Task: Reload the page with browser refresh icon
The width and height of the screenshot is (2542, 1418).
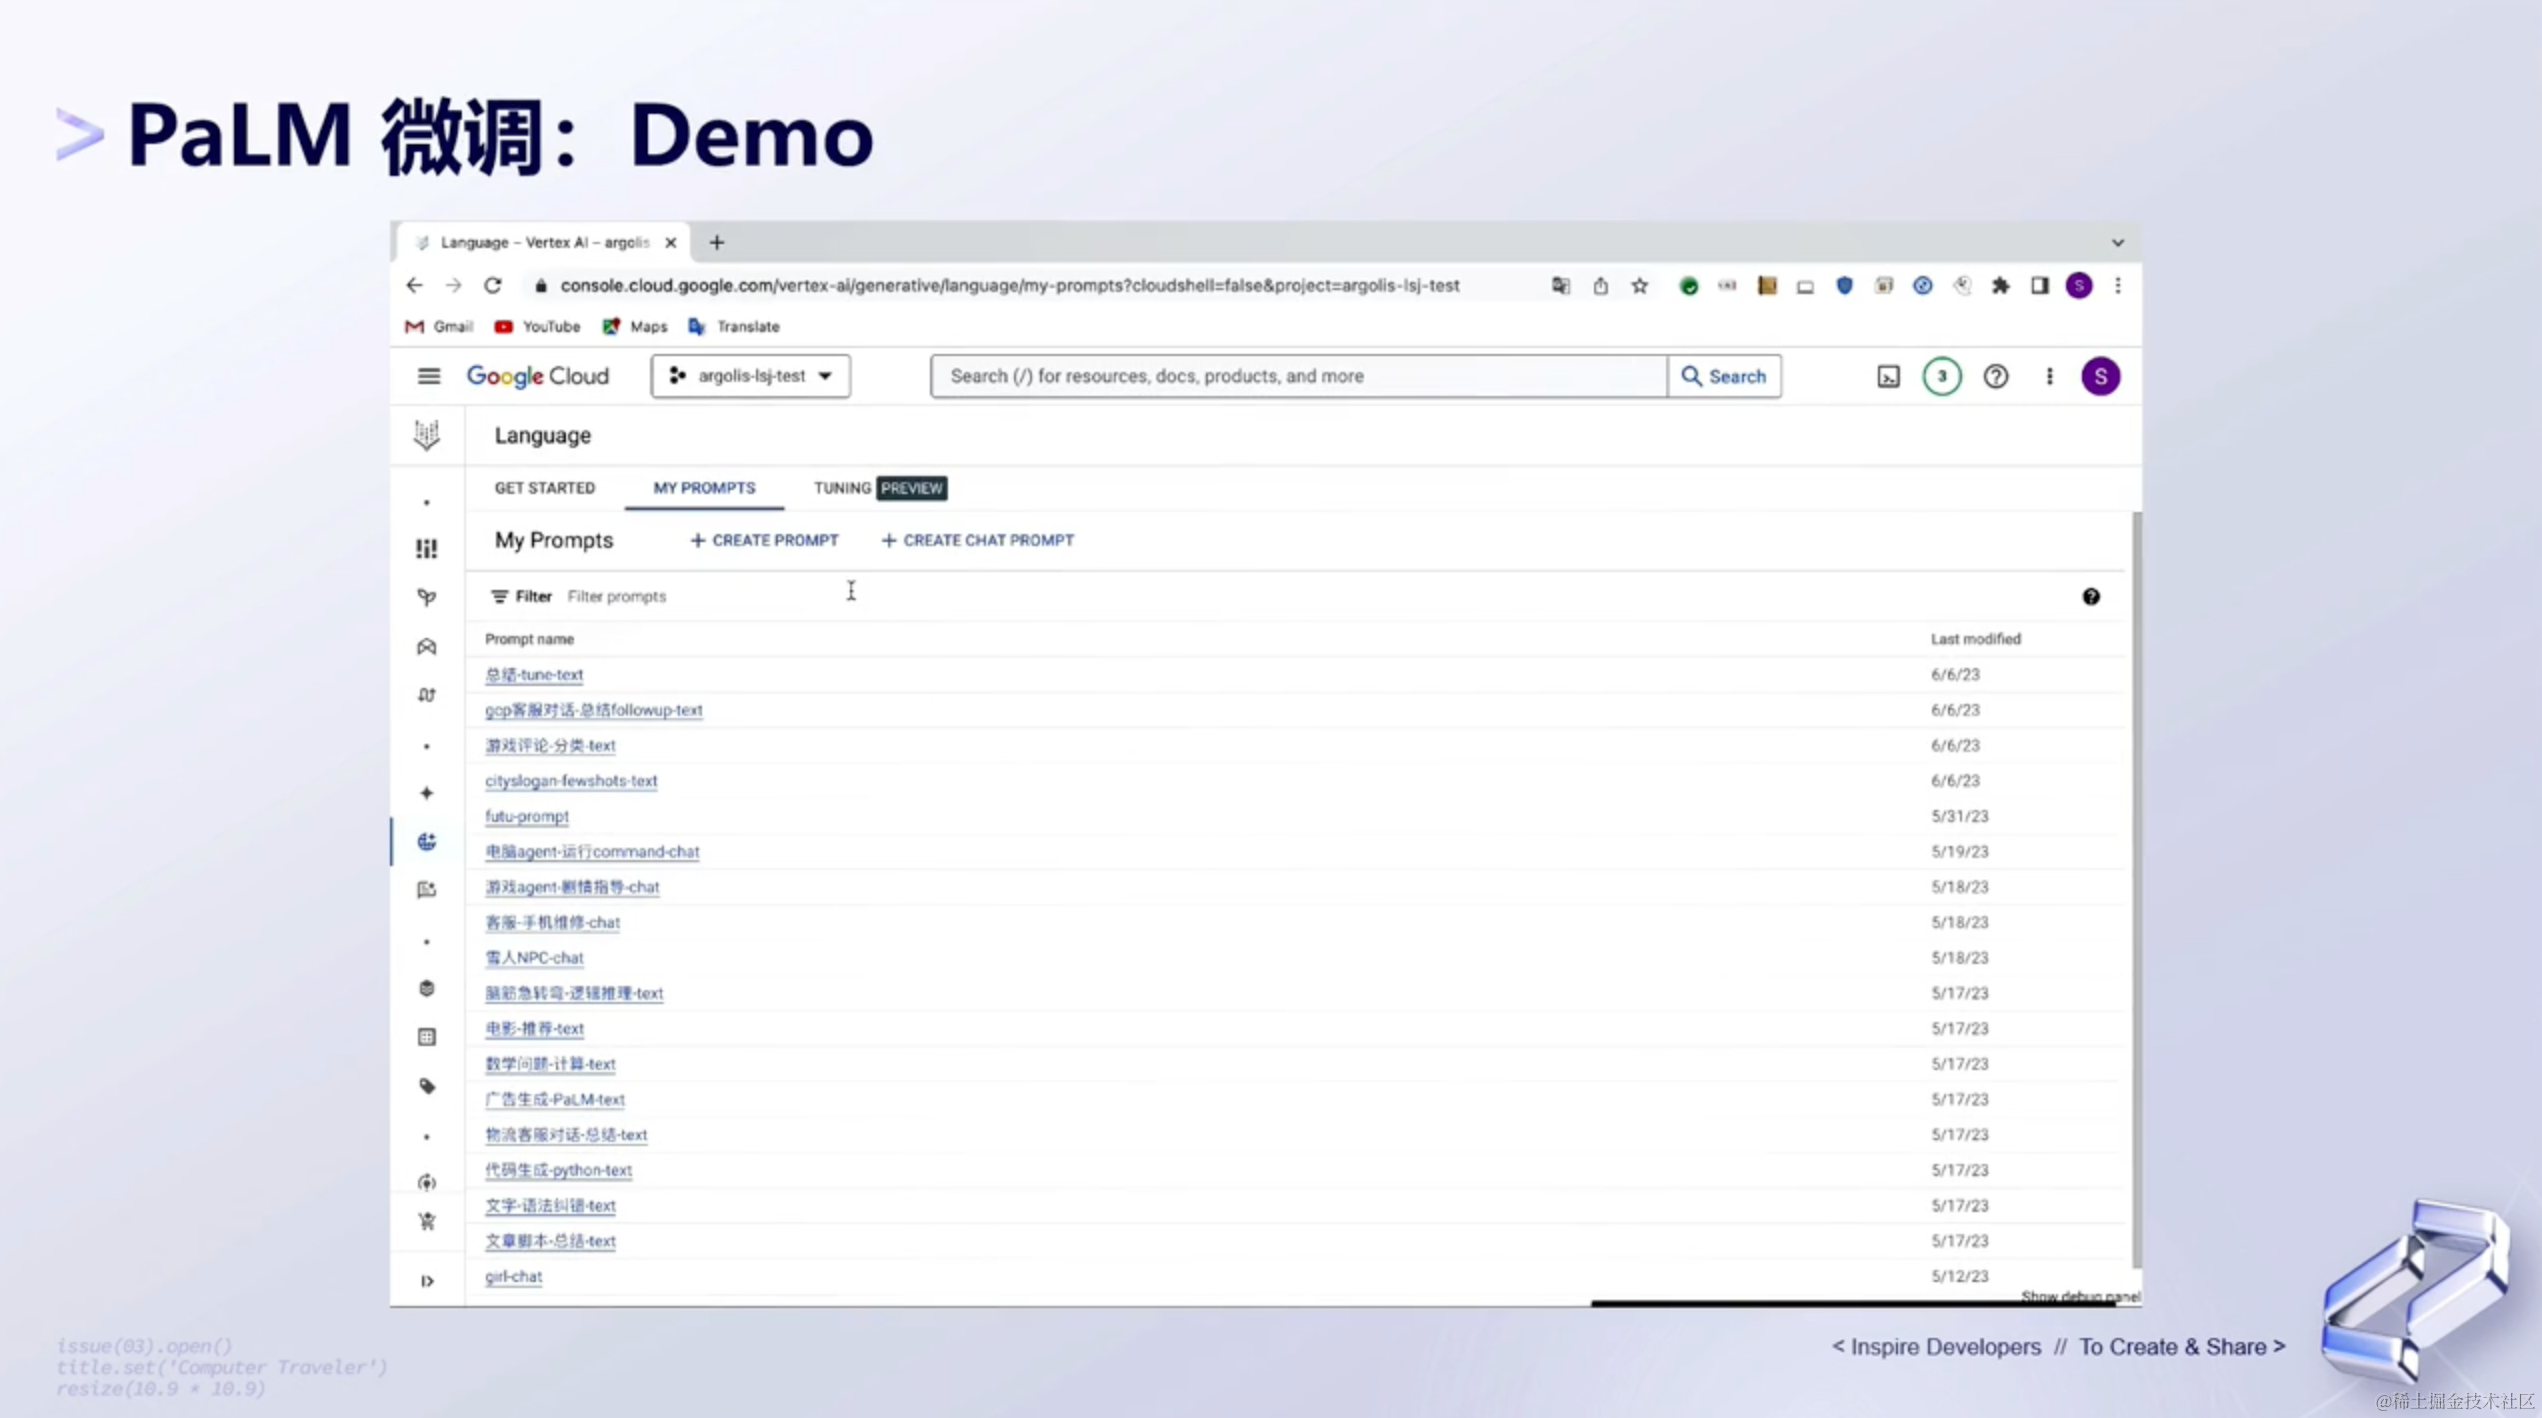Action: (x=493, y=286)
